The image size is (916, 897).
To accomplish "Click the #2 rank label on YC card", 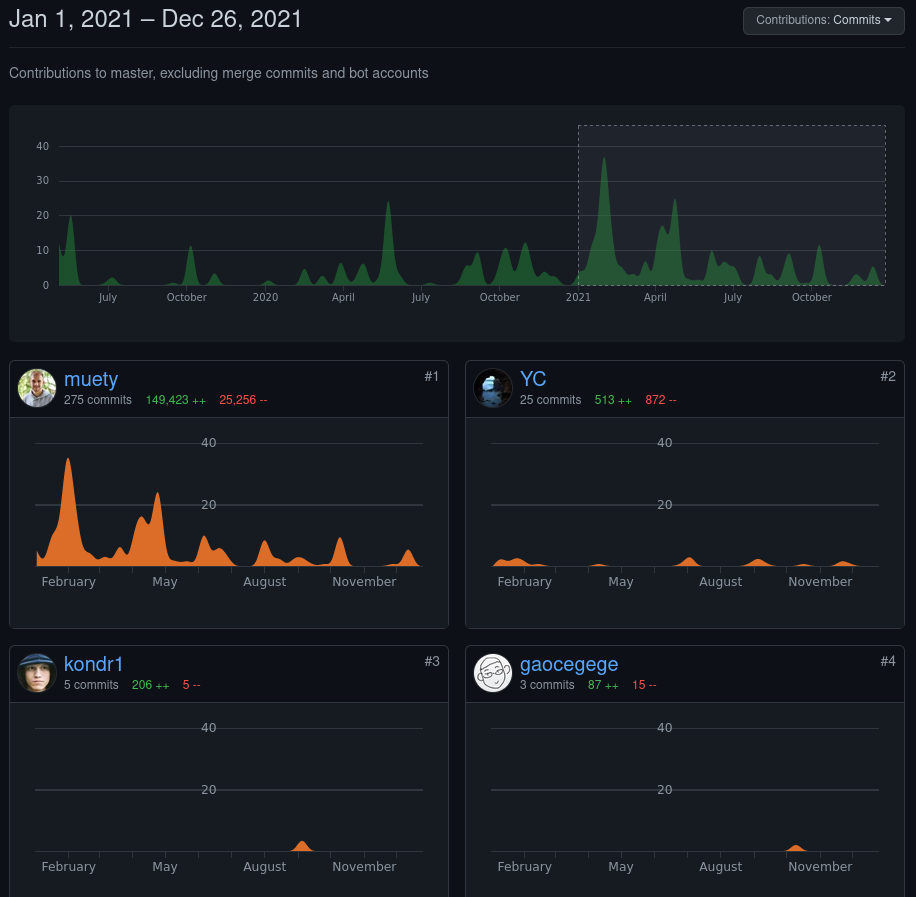I will click(x=888, y=376).
